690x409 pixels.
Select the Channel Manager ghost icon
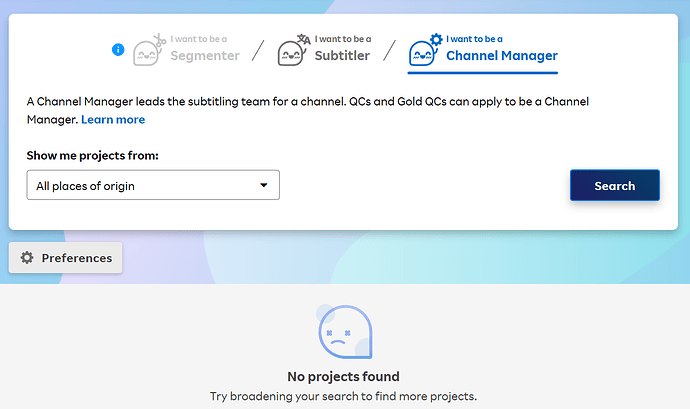[426, 50]
